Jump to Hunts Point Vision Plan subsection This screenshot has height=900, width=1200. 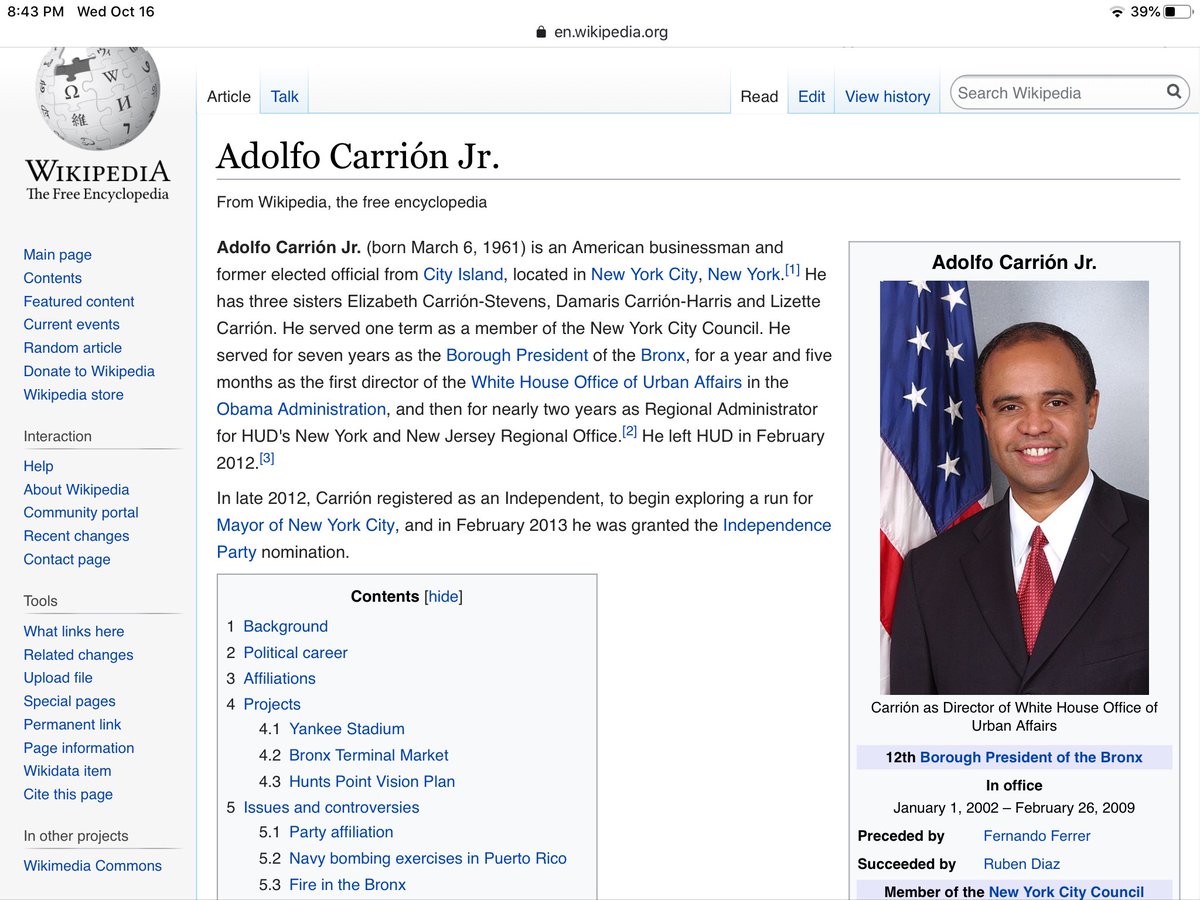coord(371,781)
